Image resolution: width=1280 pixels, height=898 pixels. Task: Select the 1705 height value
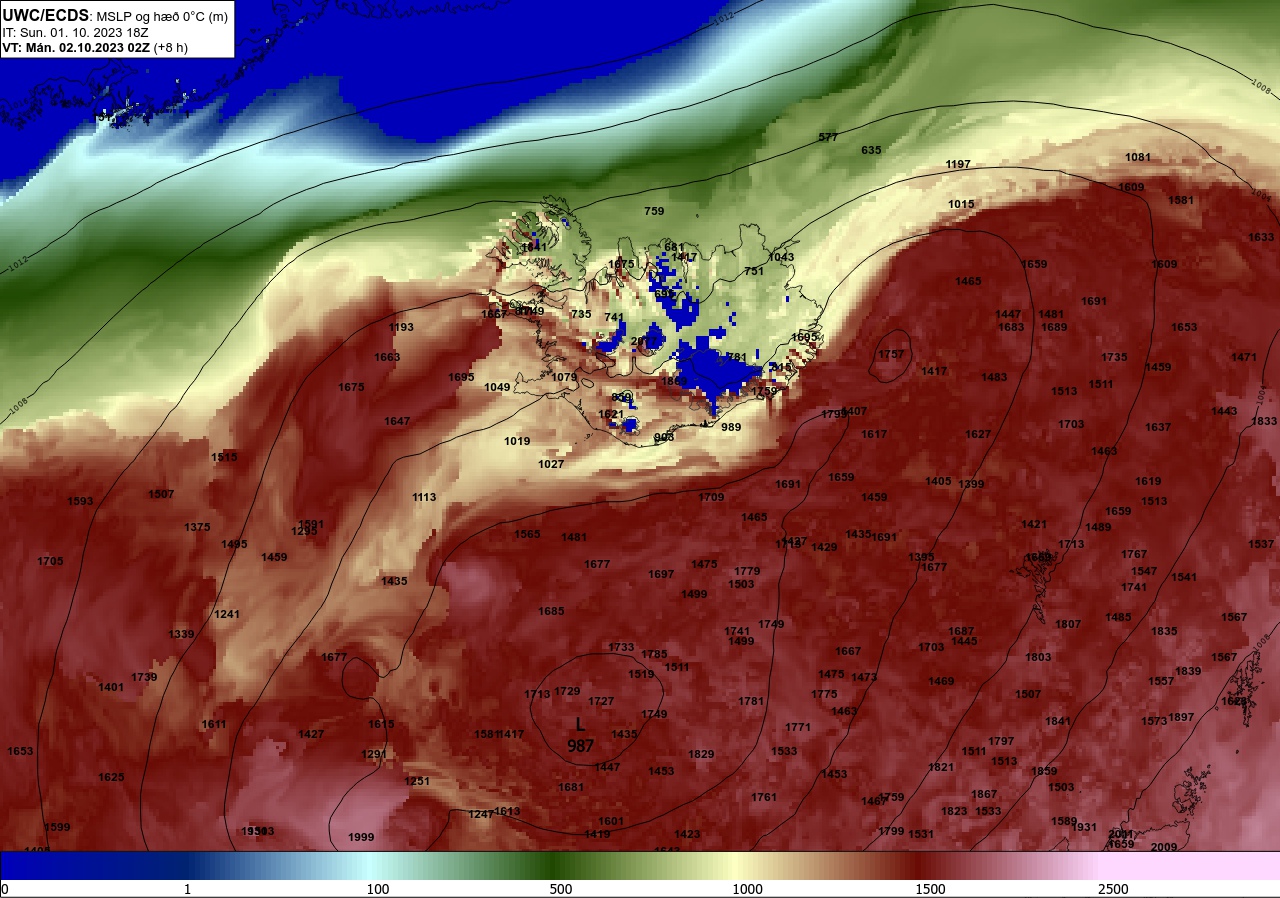[x=50, y=561]
